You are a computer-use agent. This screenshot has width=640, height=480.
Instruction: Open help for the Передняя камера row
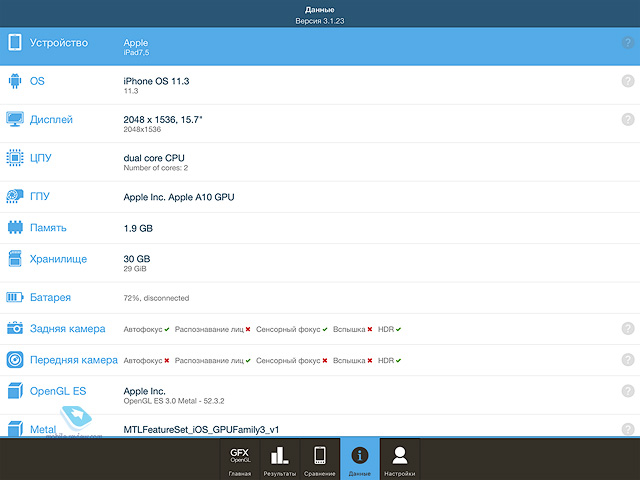pos(628,360)
